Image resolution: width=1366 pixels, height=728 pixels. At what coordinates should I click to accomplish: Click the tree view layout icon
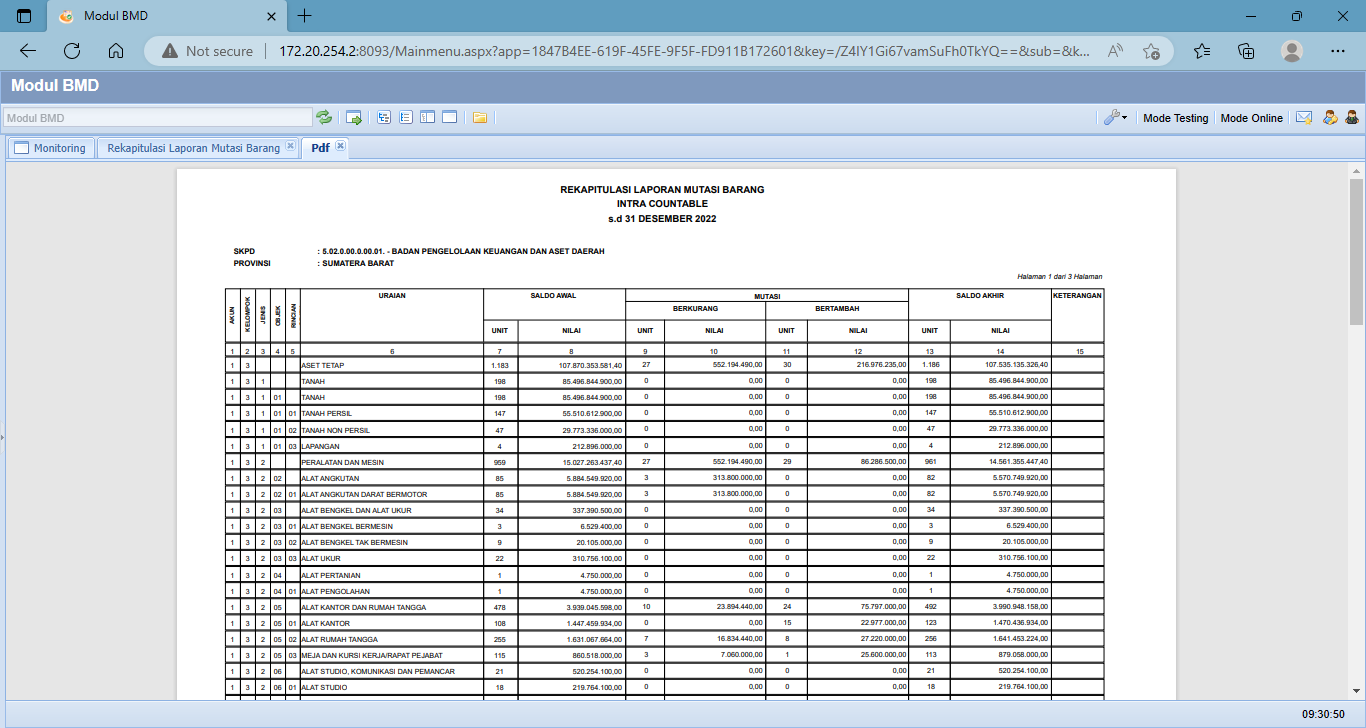click(x=385, y=117)
